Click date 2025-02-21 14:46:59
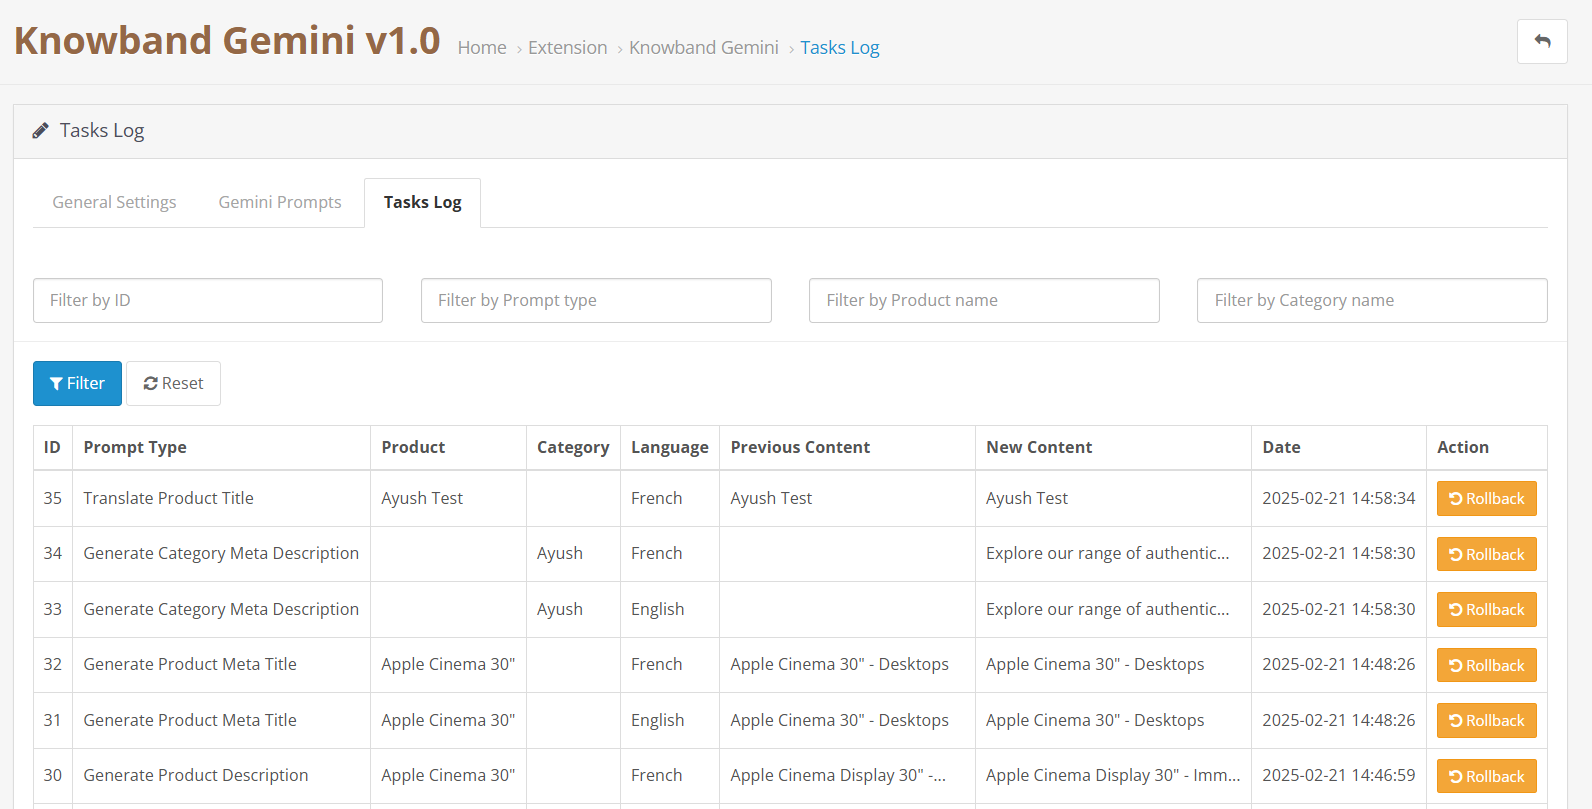The image size is (1592, 809). pos(1338,775)
